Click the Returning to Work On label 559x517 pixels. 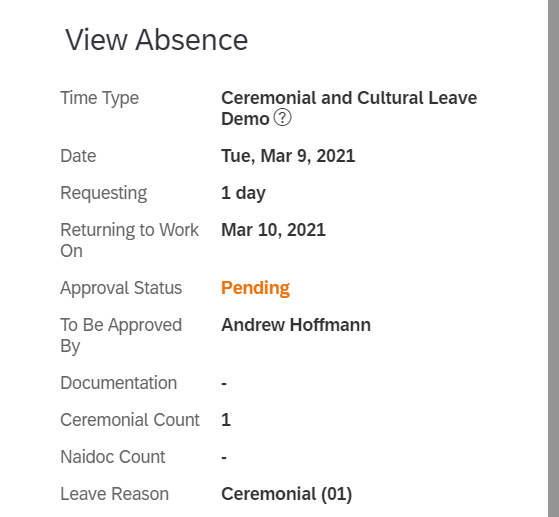click(129, 240)
